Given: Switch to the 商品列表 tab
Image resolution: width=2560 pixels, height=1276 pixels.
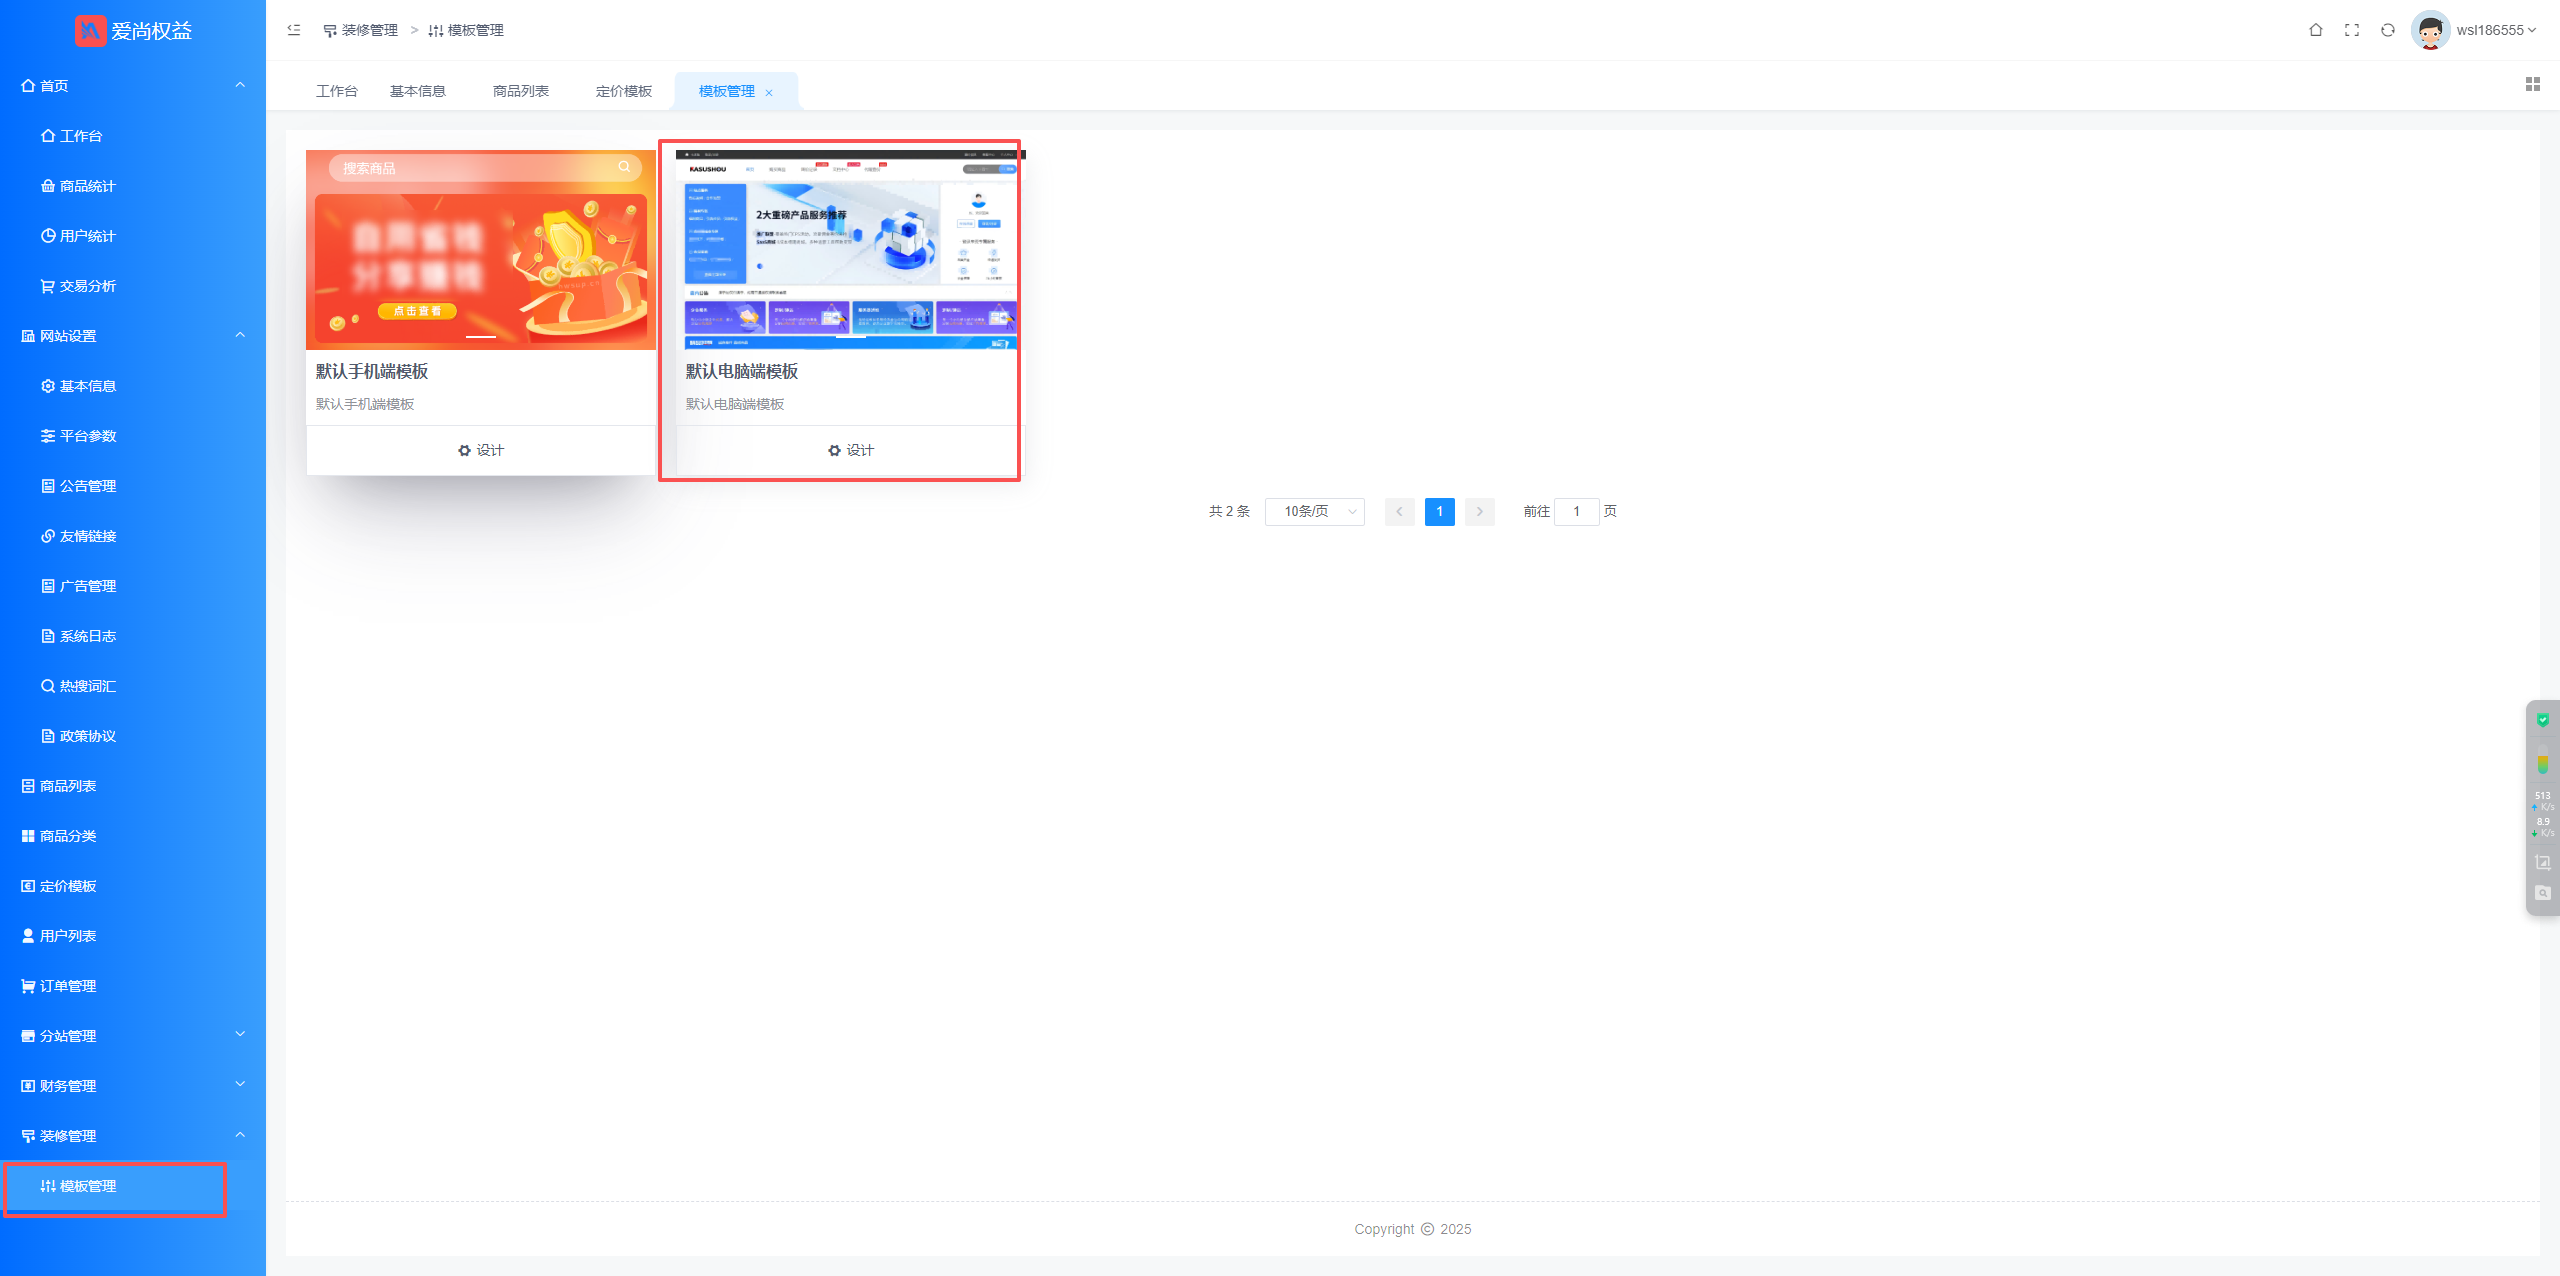Looking at the screenshot, I should click(x=520, y=91).
